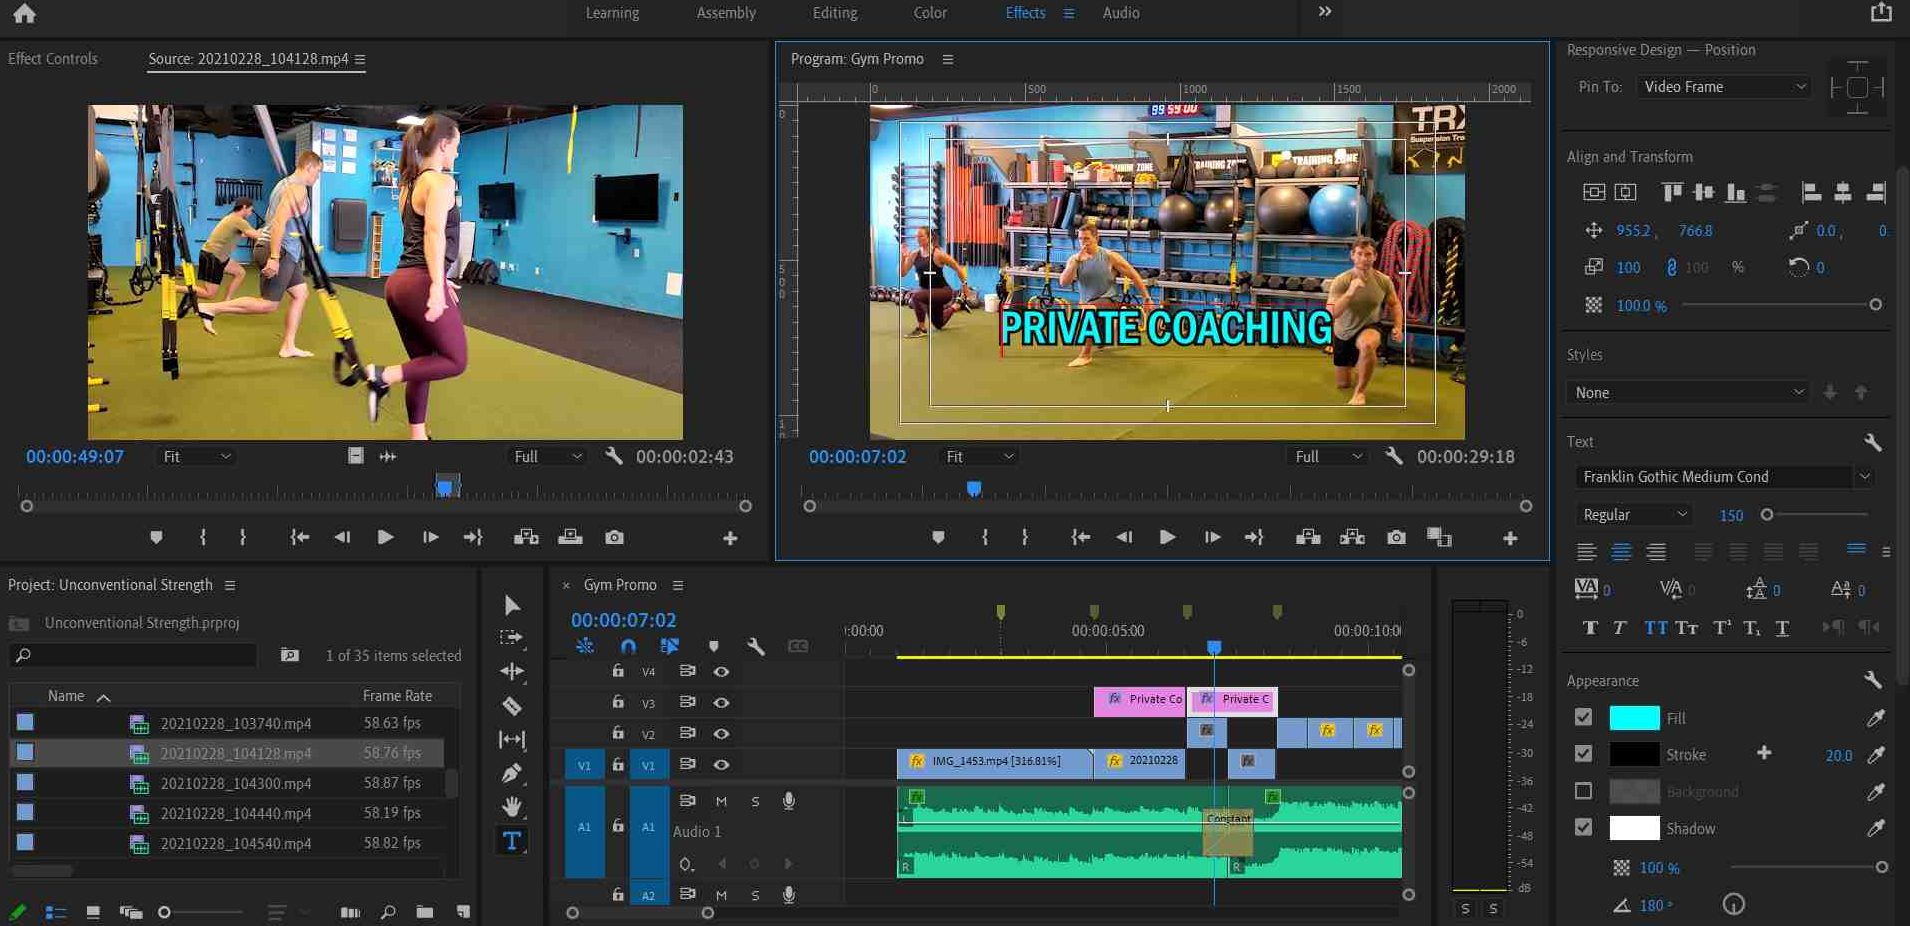The height and width of the screenshot is (926, 1910).
Task: Play the Program monitor
Action: coord(1167,538)
